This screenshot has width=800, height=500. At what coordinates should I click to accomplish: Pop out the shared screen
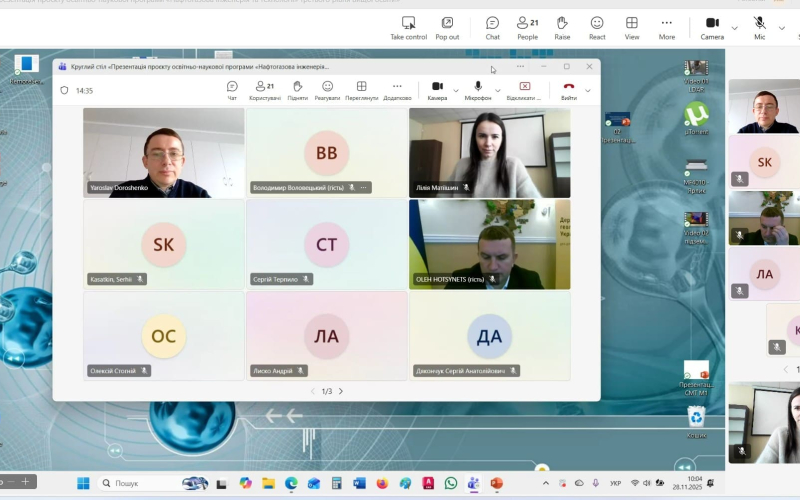(x=447, y=27)
